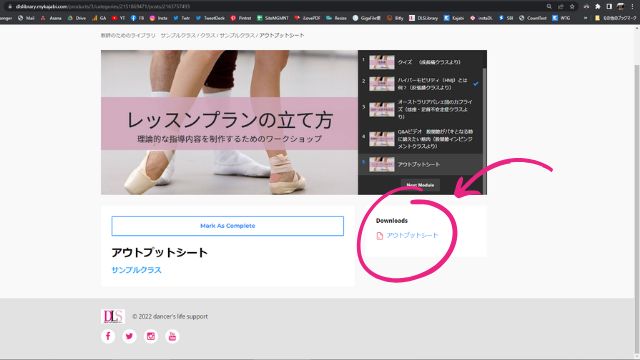Select playlist item 3 オーストラリアバレエ団のカフライズ
Viewport: 640px width, 360px height.
click(x=420, y=109)
